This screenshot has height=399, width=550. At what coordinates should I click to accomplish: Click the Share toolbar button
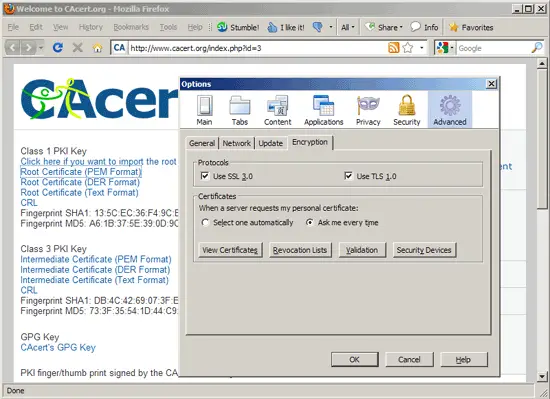[x=384, y=27]
